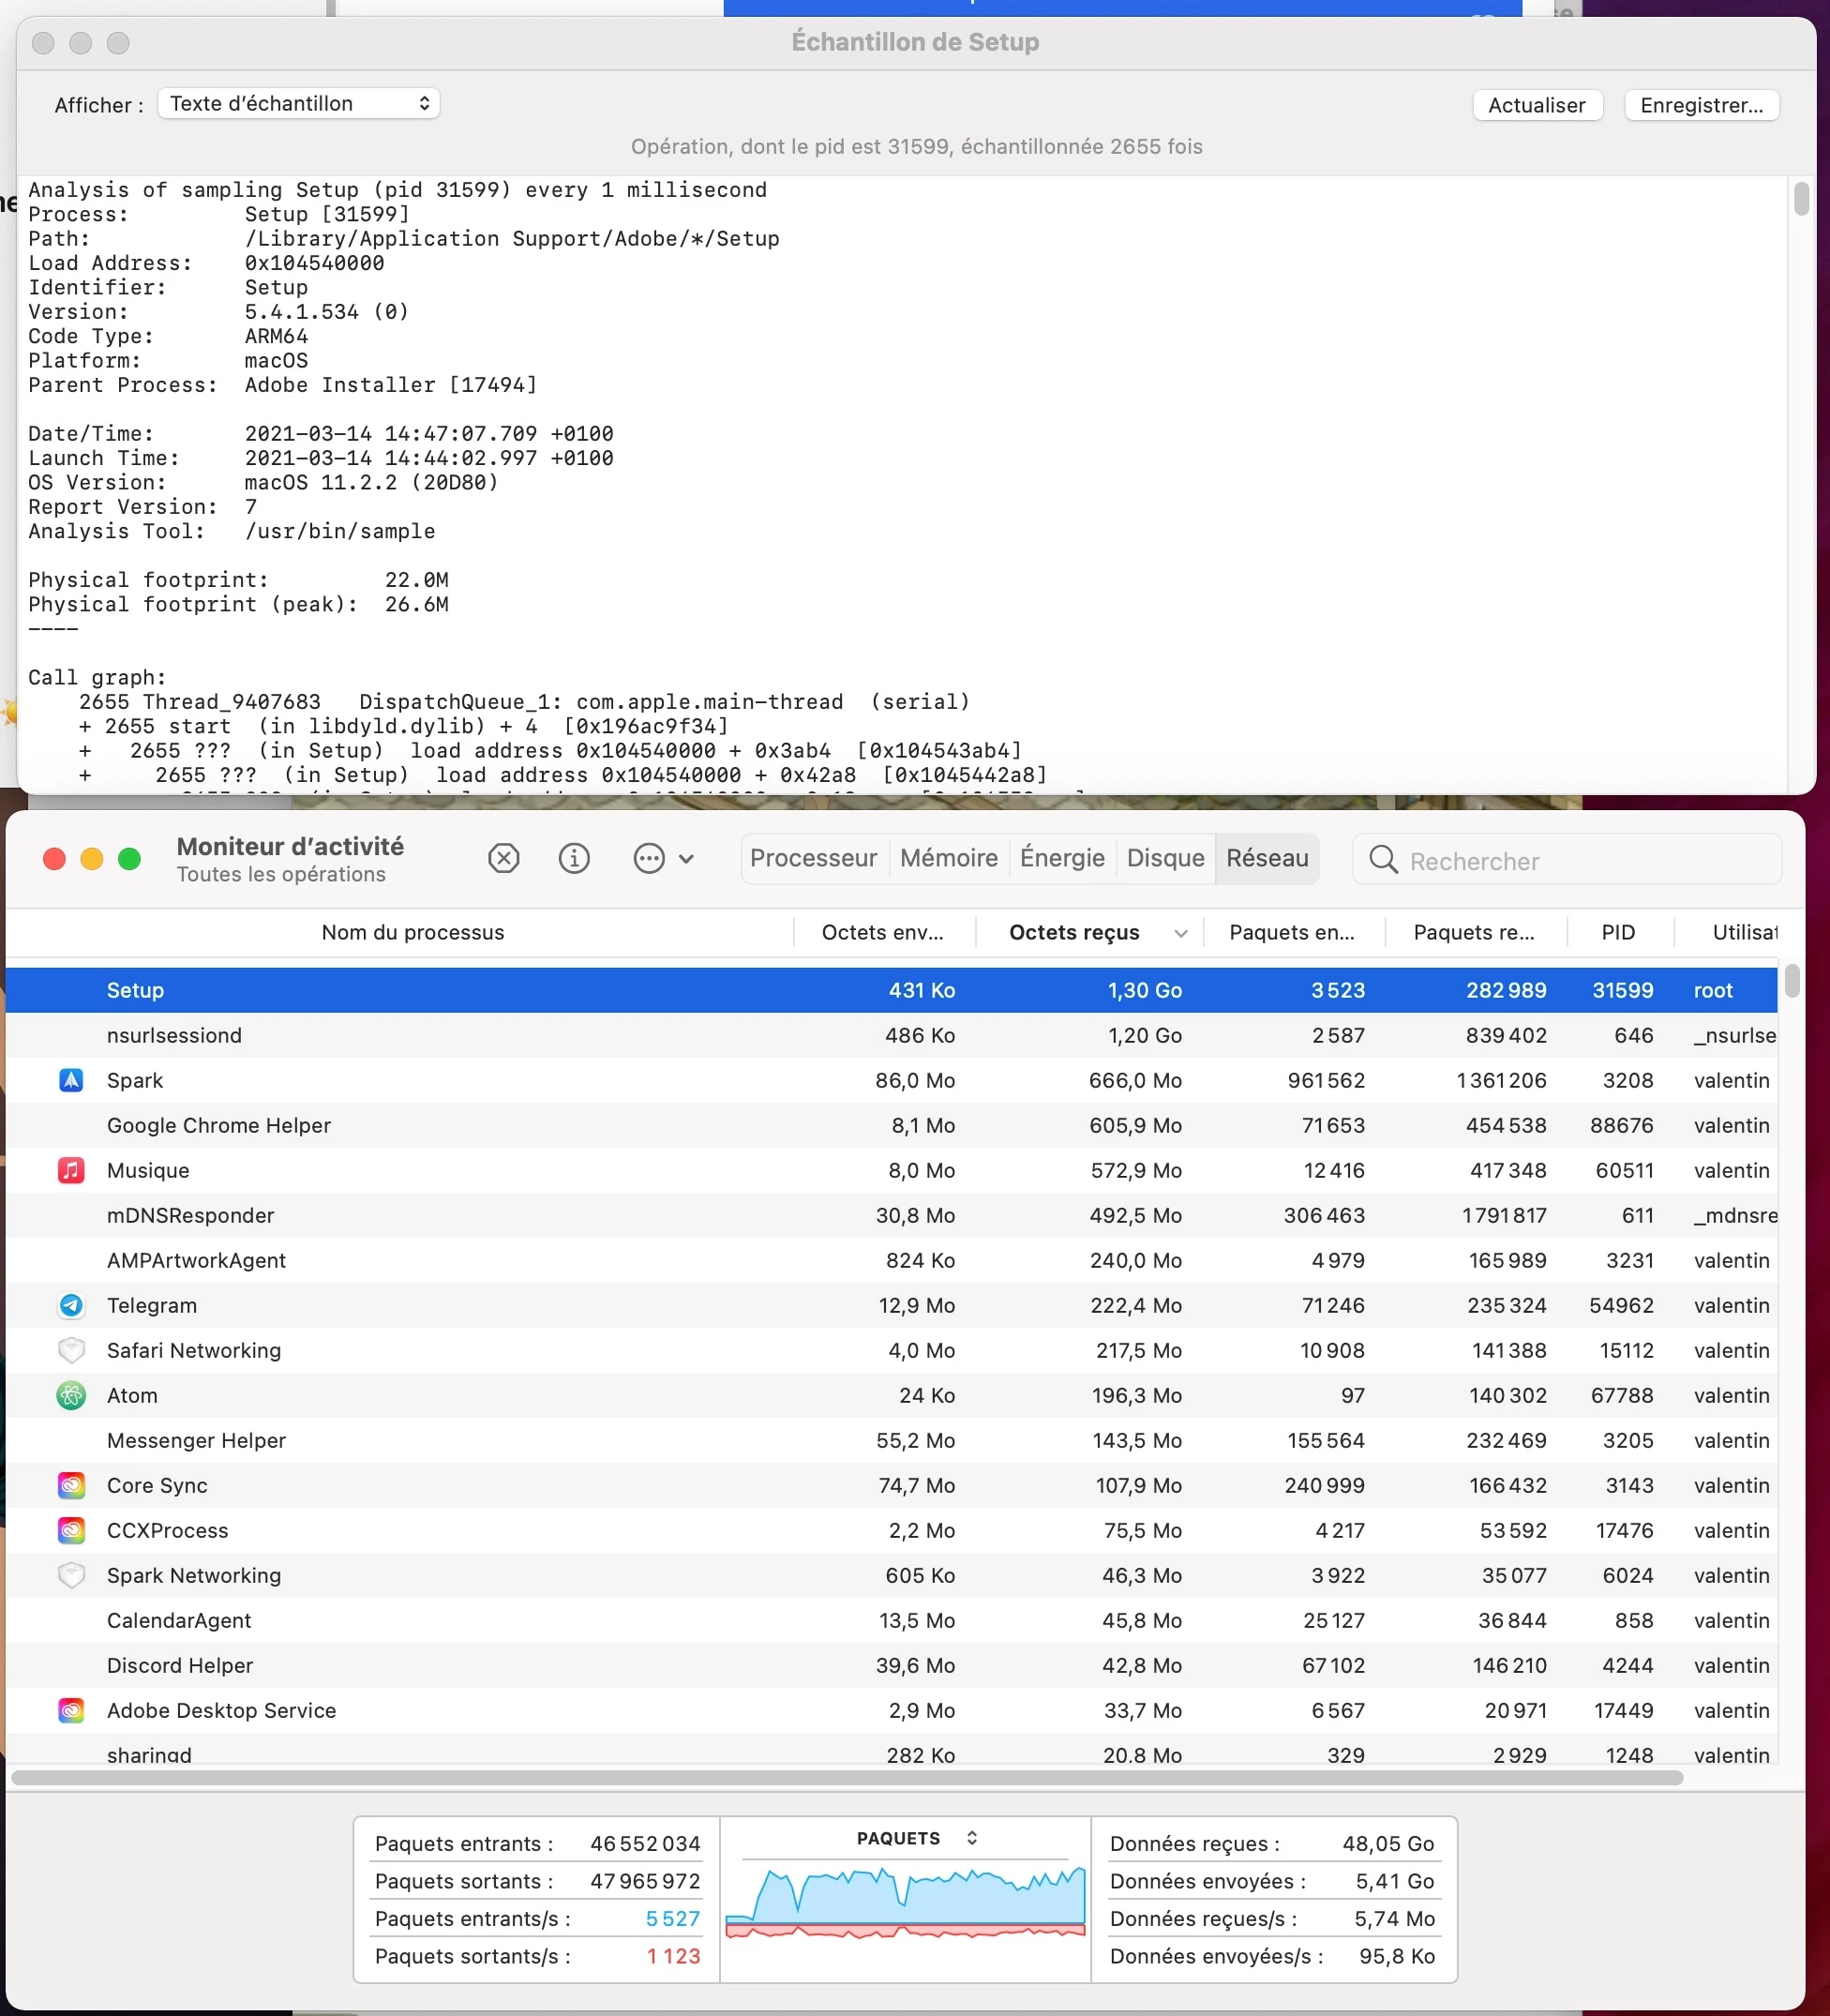The width and height of the screenshot is (1830, 2016).
Task: Click the Atom app icon
Action: coord(71,1395)
